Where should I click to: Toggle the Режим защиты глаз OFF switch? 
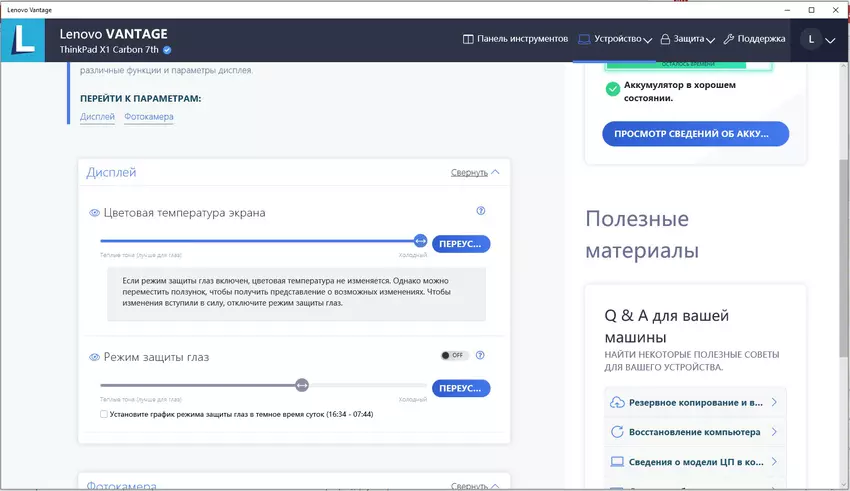(454, 355)
